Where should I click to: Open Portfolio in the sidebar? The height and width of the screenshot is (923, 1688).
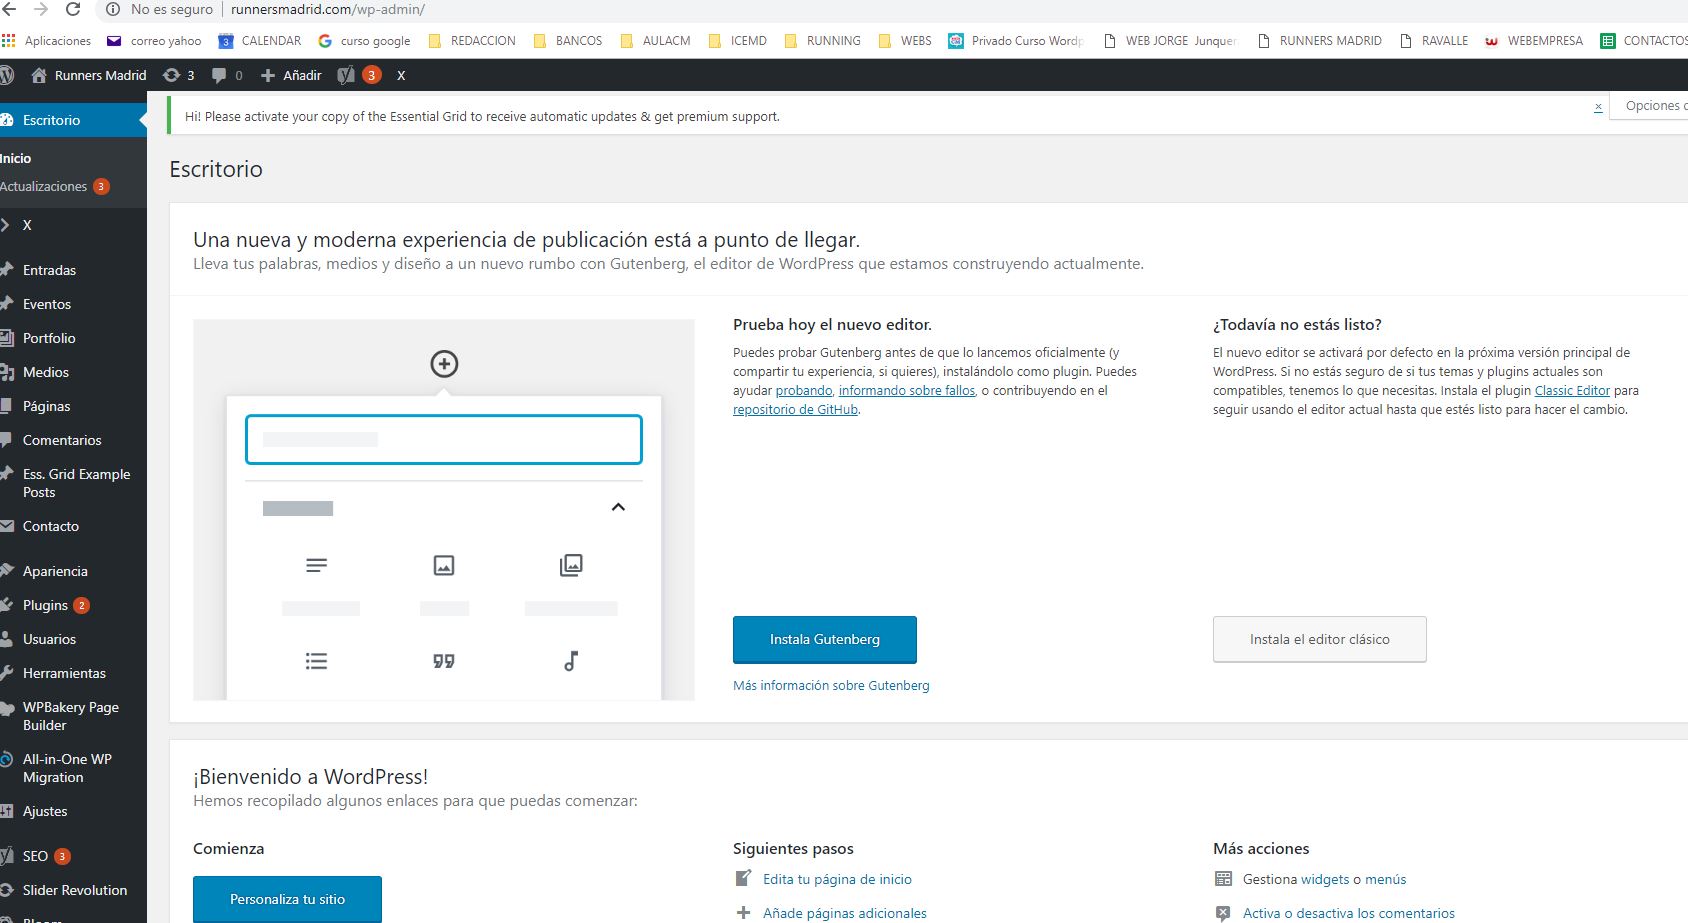point(73,338)
